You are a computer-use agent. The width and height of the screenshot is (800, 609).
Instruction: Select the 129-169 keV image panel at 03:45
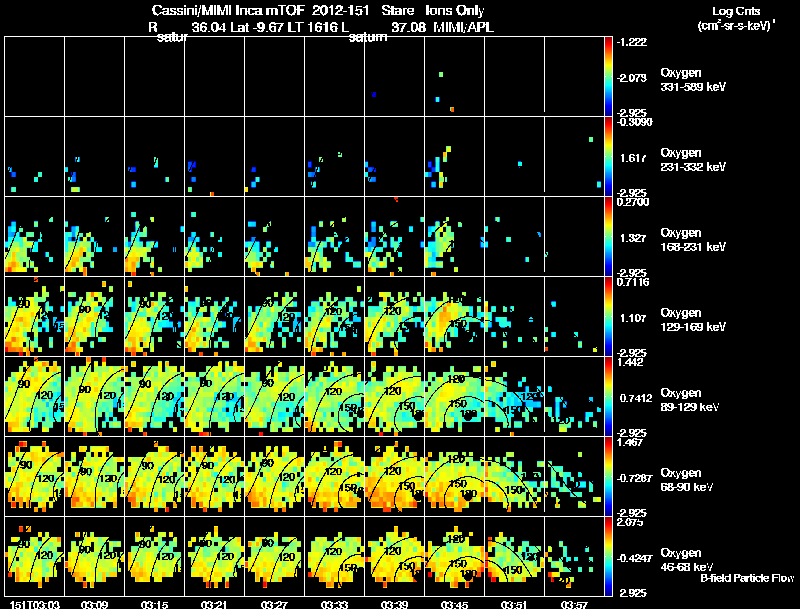(455, 317)
